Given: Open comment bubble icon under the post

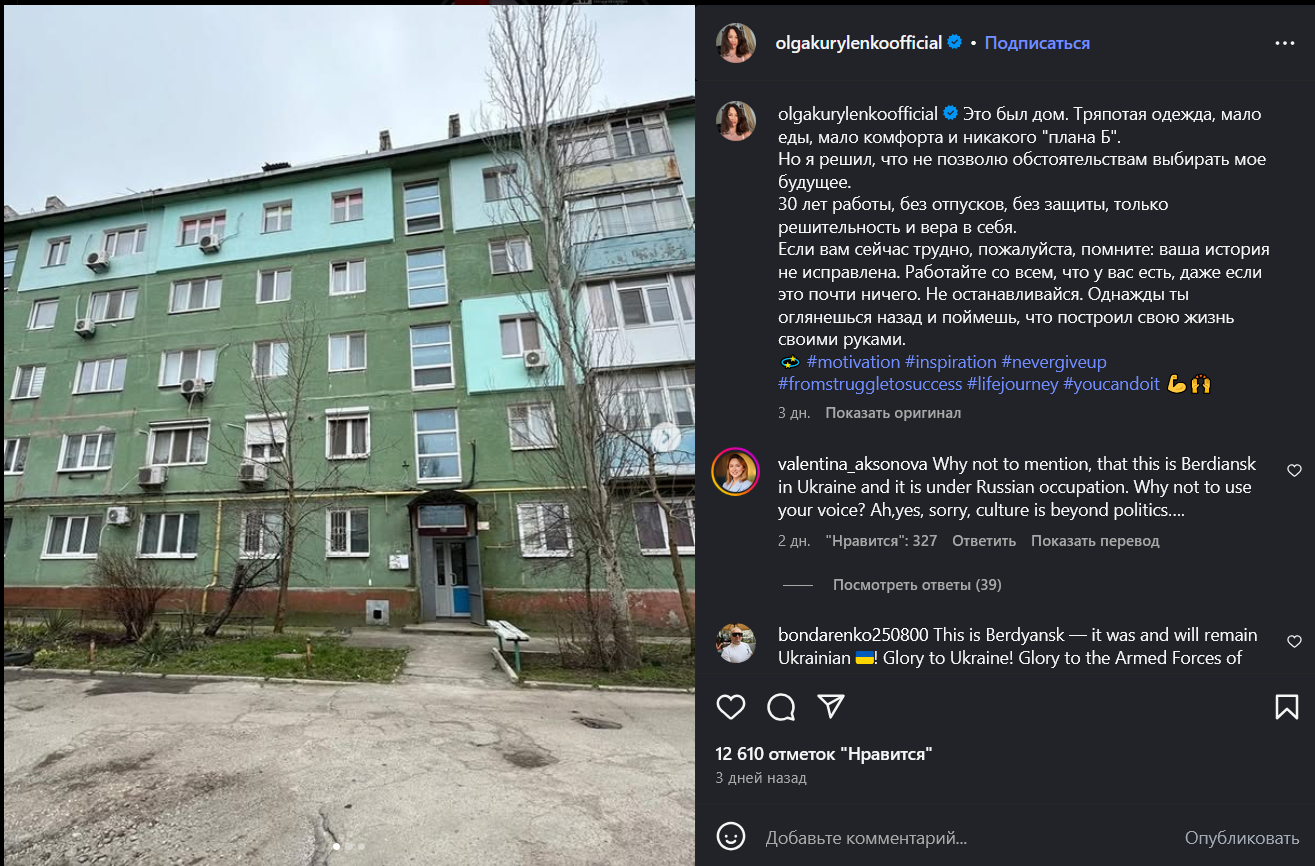Looking at the screenshot, I should 781,707.
